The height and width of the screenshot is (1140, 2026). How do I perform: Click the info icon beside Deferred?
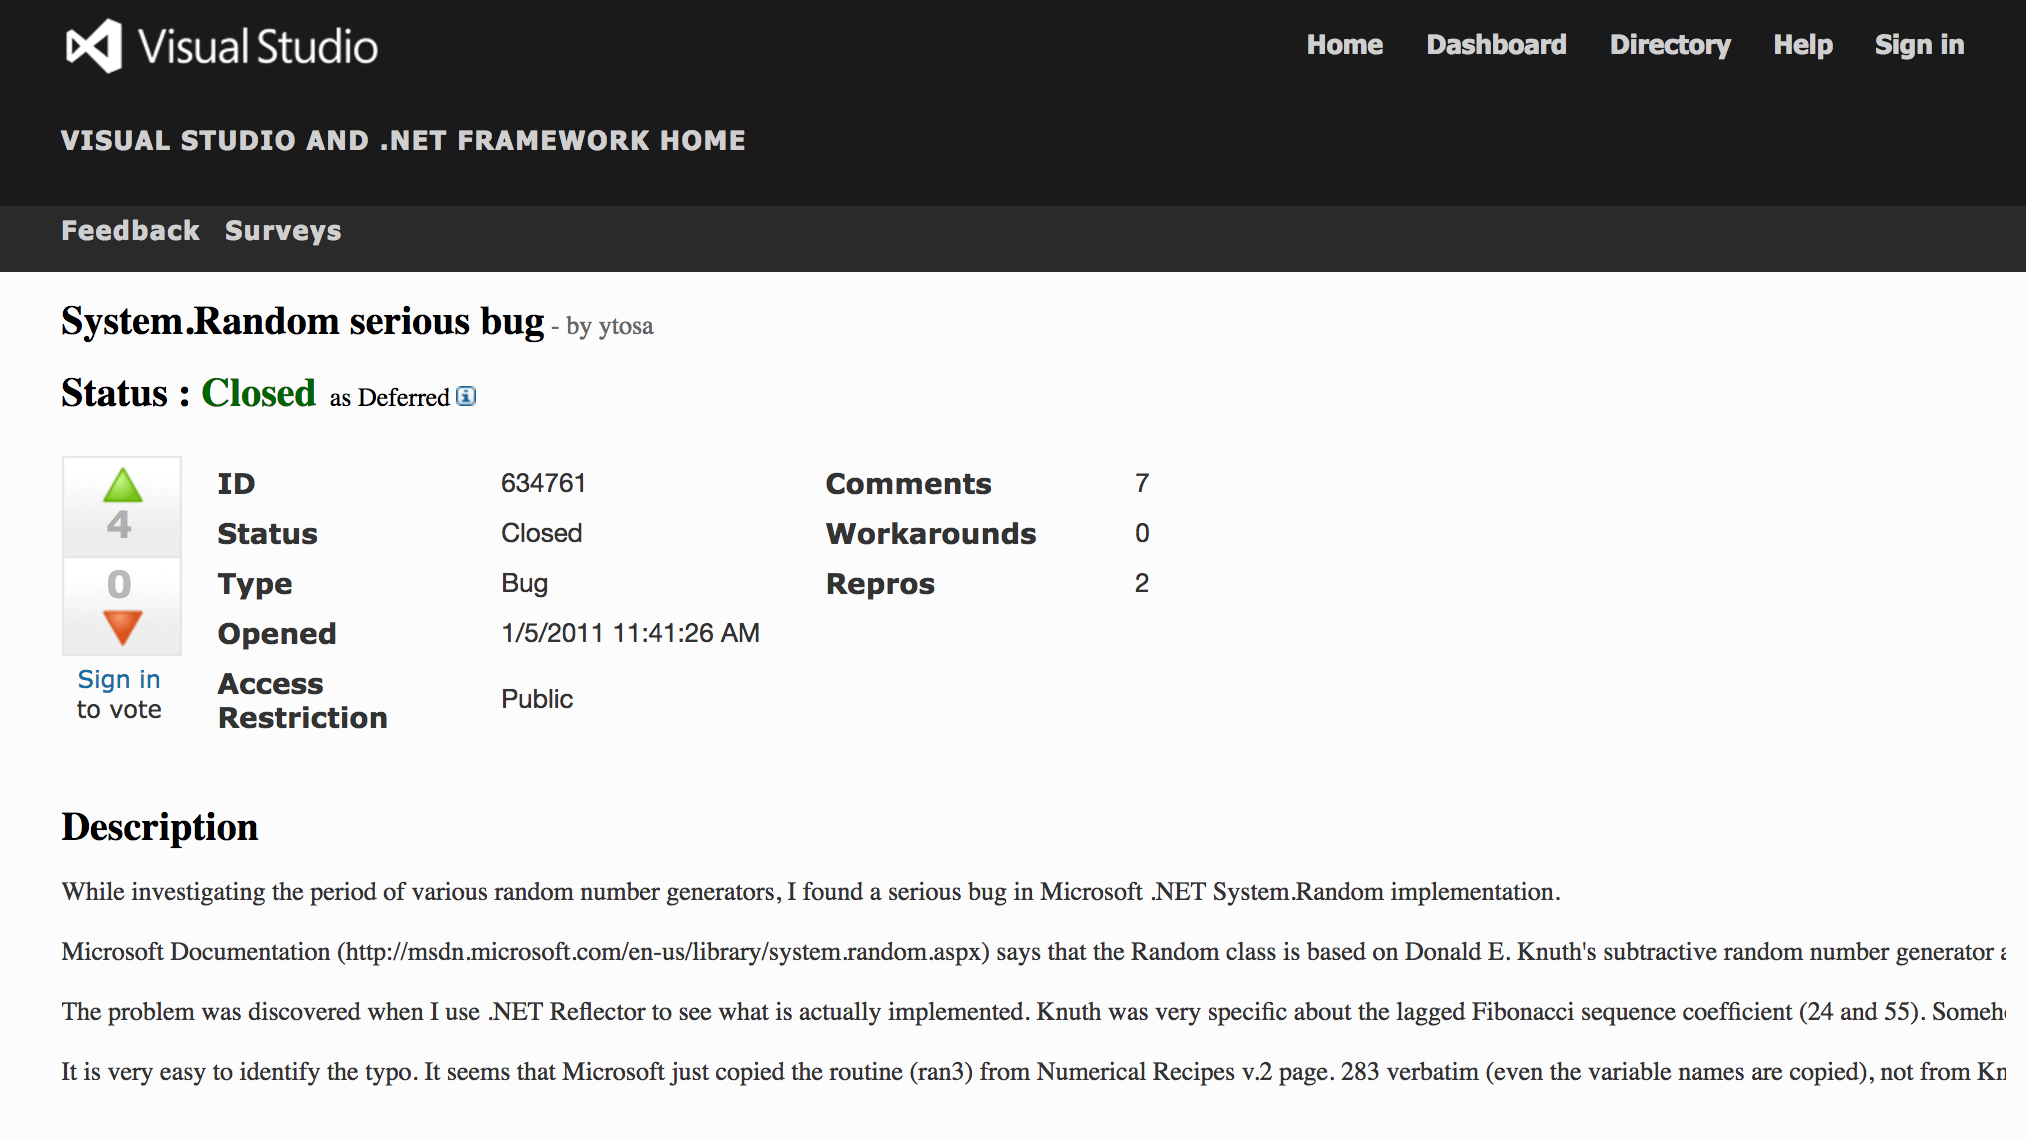(466, 396)
